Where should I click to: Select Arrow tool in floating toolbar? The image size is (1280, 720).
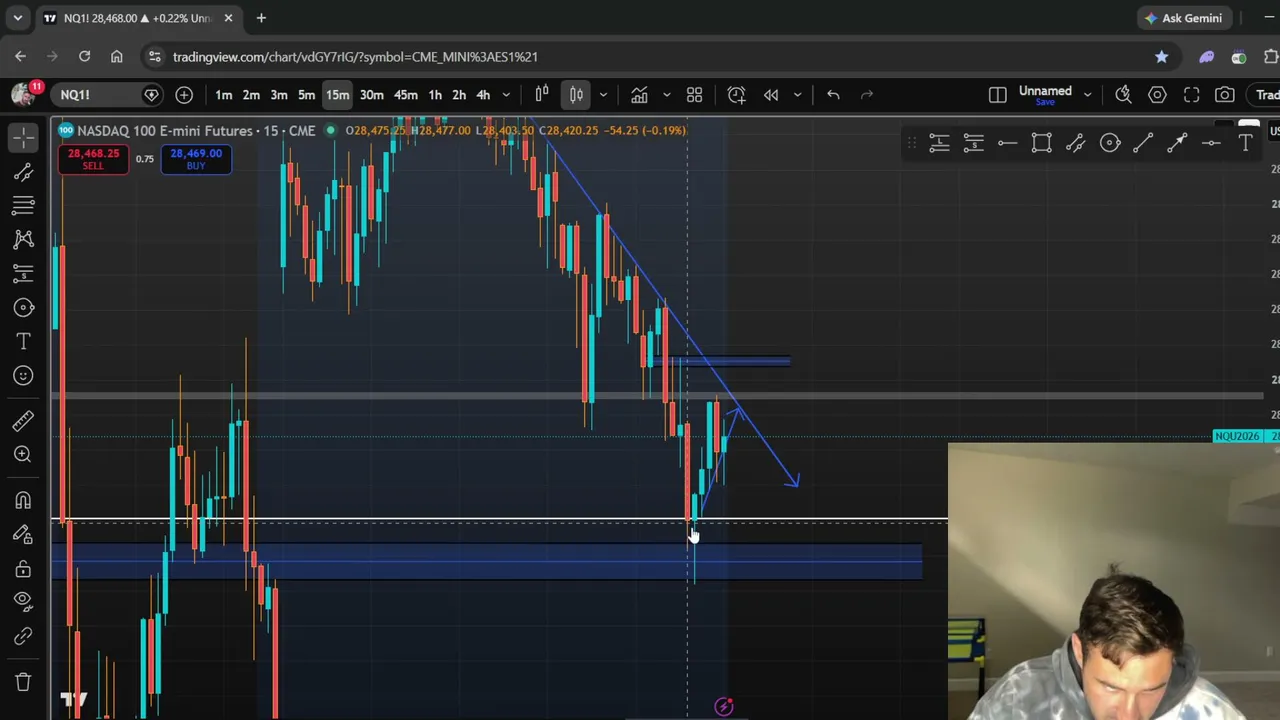coord(1177,144)
